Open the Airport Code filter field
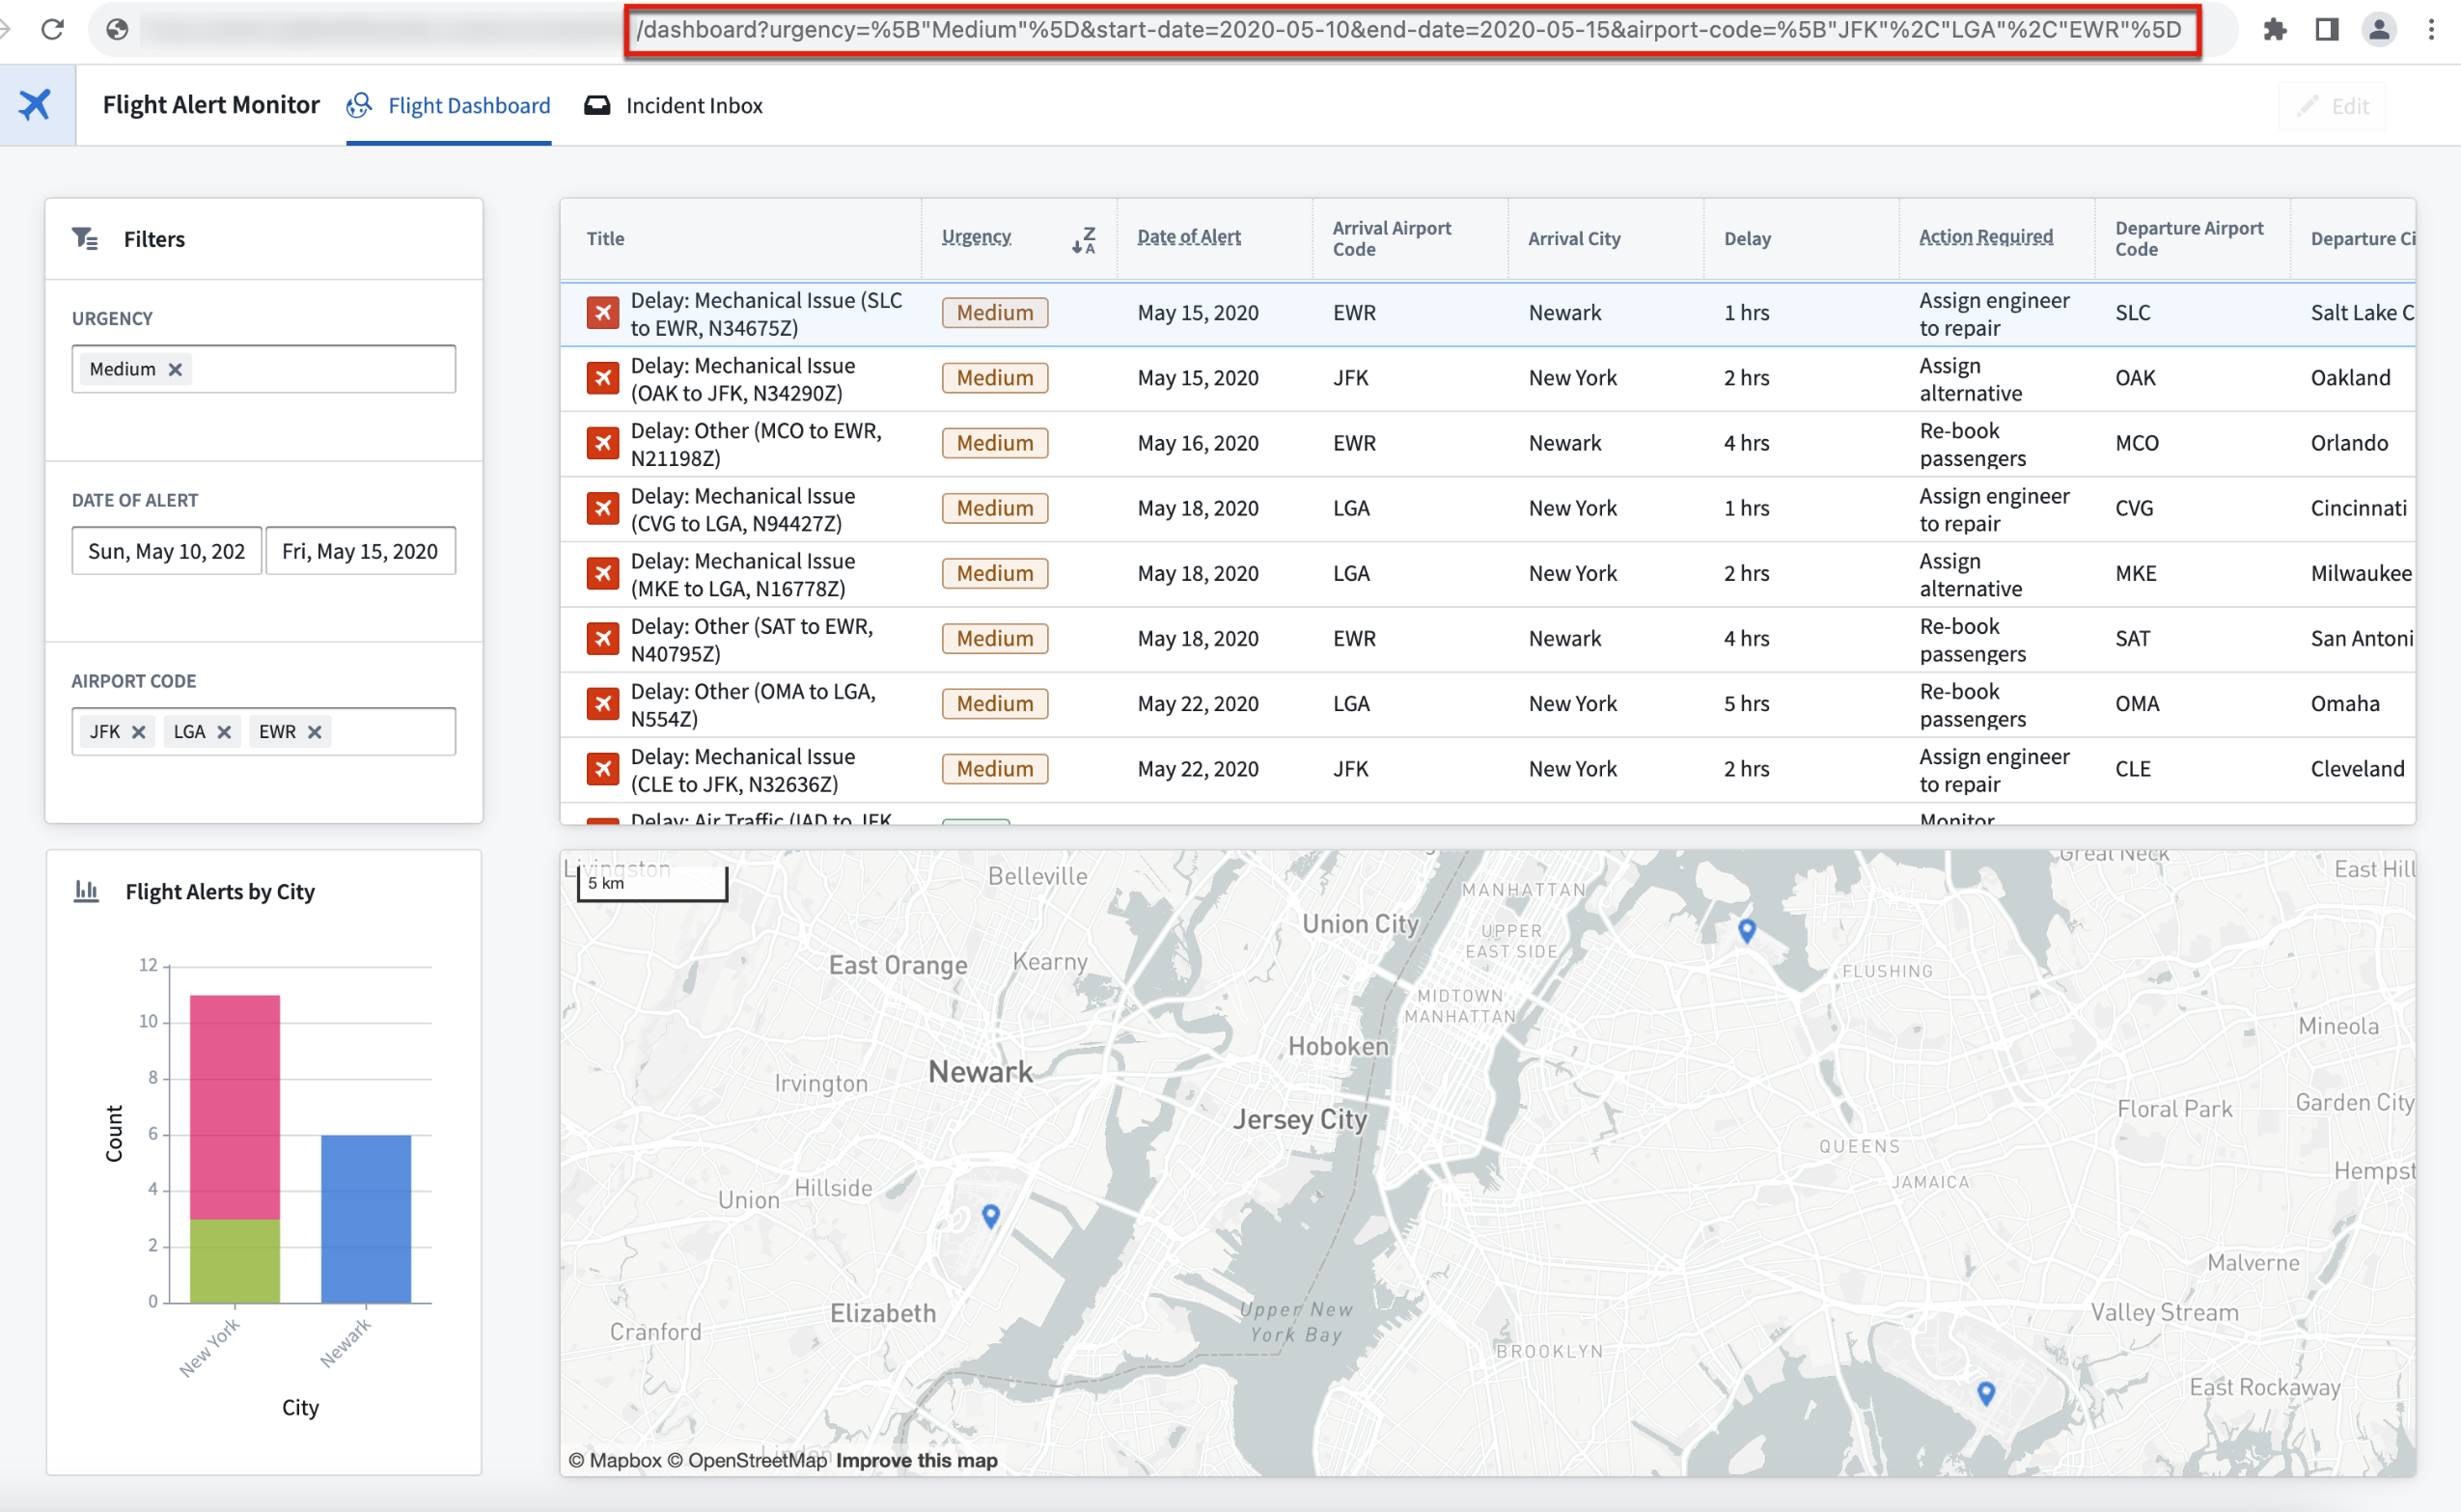This screenshot has height=1512, width=2461. pyautogui.click(x=264, y=732)
